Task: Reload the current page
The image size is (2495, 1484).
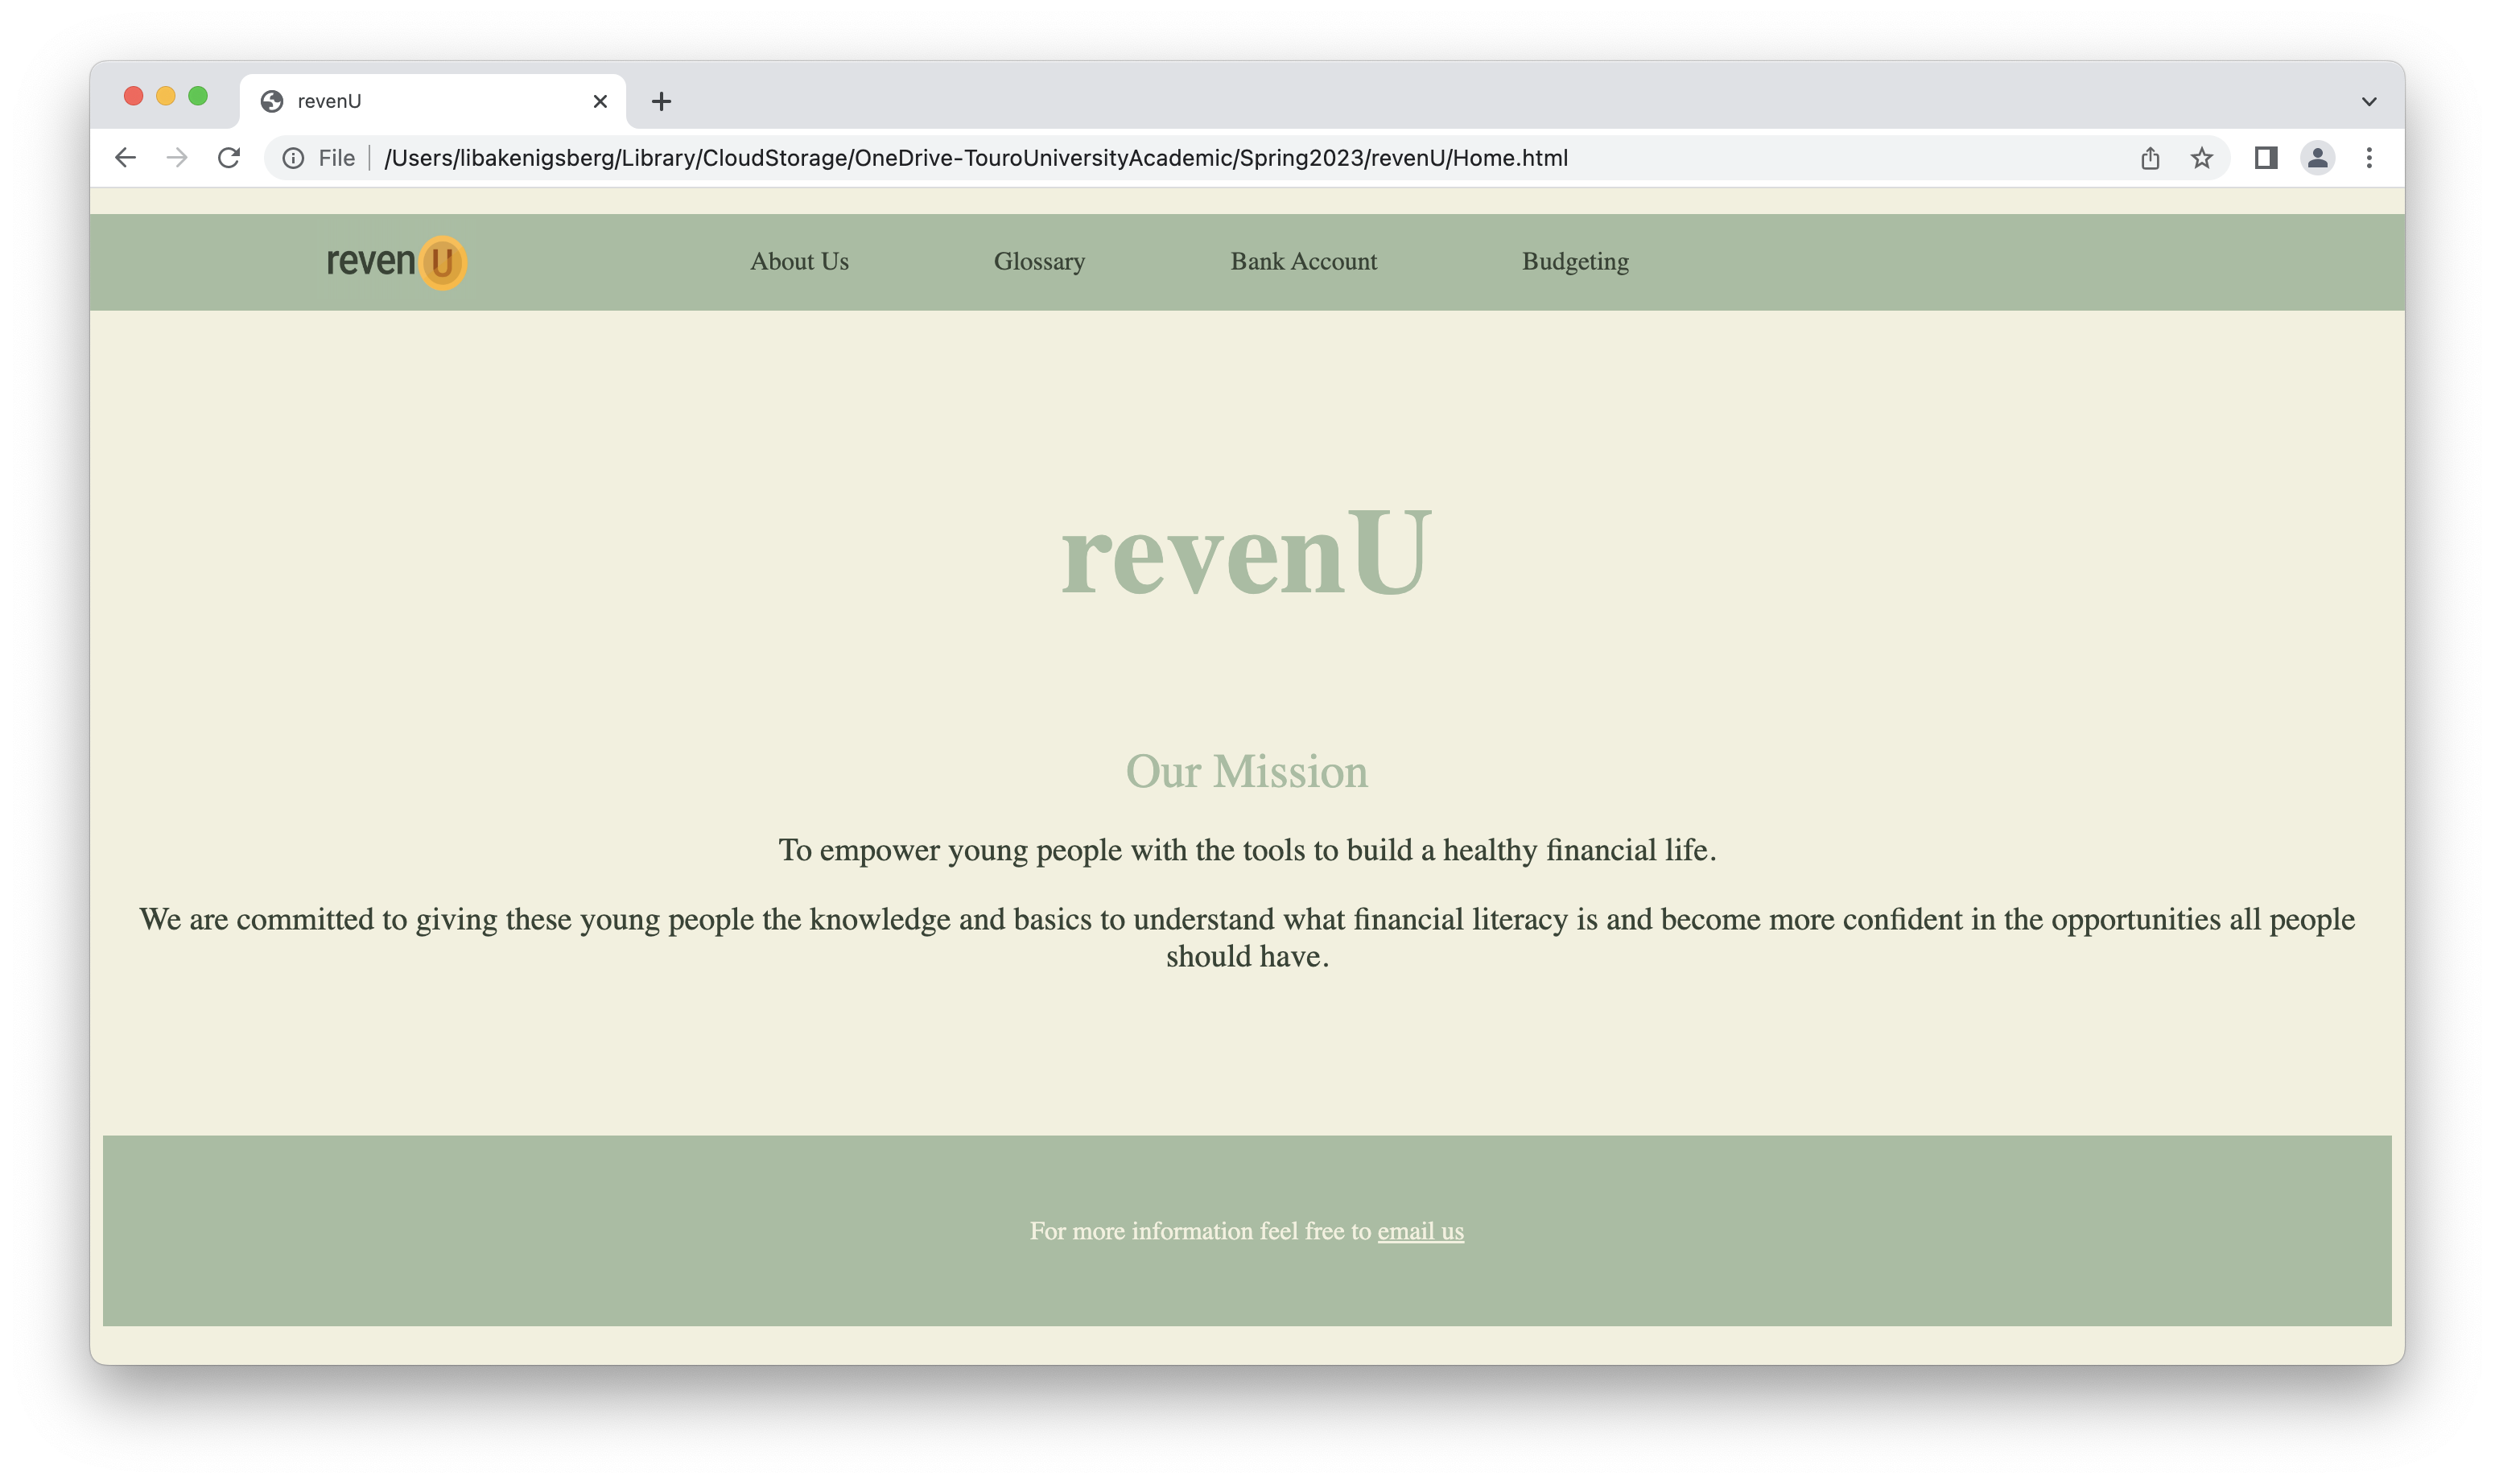Action: point(229,158)
